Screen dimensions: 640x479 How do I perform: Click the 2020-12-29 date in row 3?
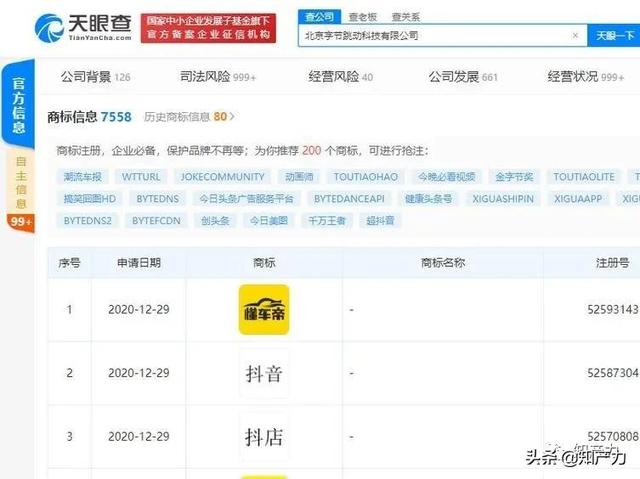coord(139,437)
